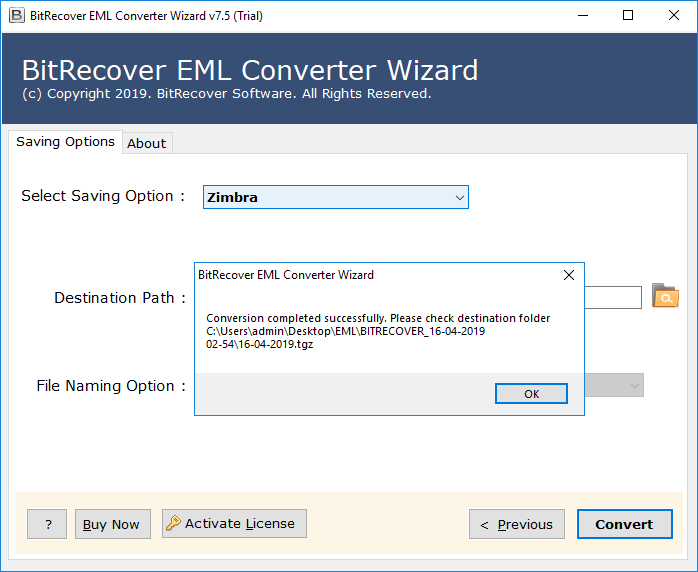Close the BitRecover EML Converter window

click(x=674, y=16)
